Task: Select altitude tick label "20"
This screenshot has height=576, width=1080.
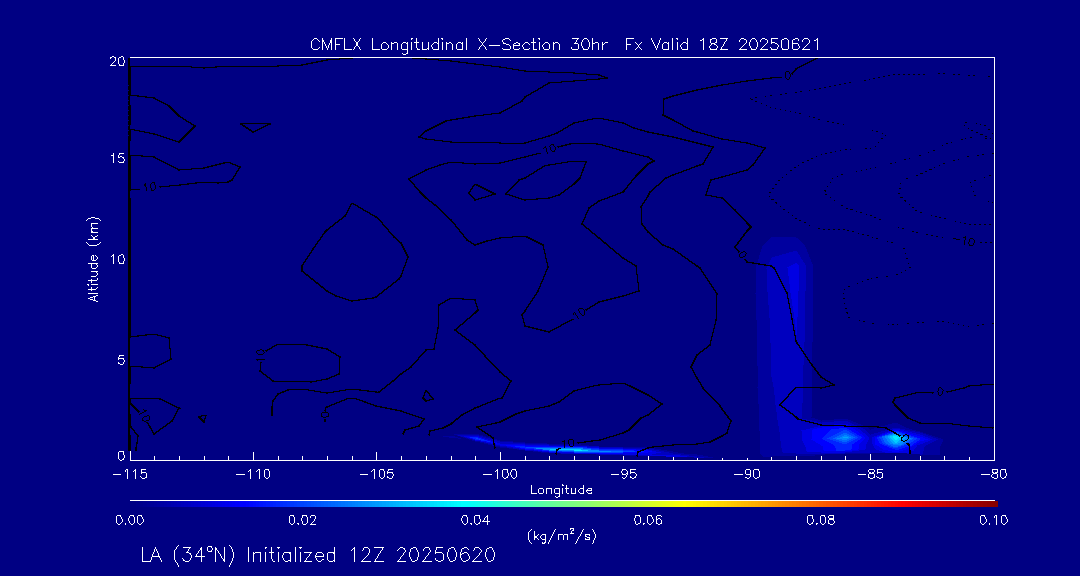Action: (117, 61)
